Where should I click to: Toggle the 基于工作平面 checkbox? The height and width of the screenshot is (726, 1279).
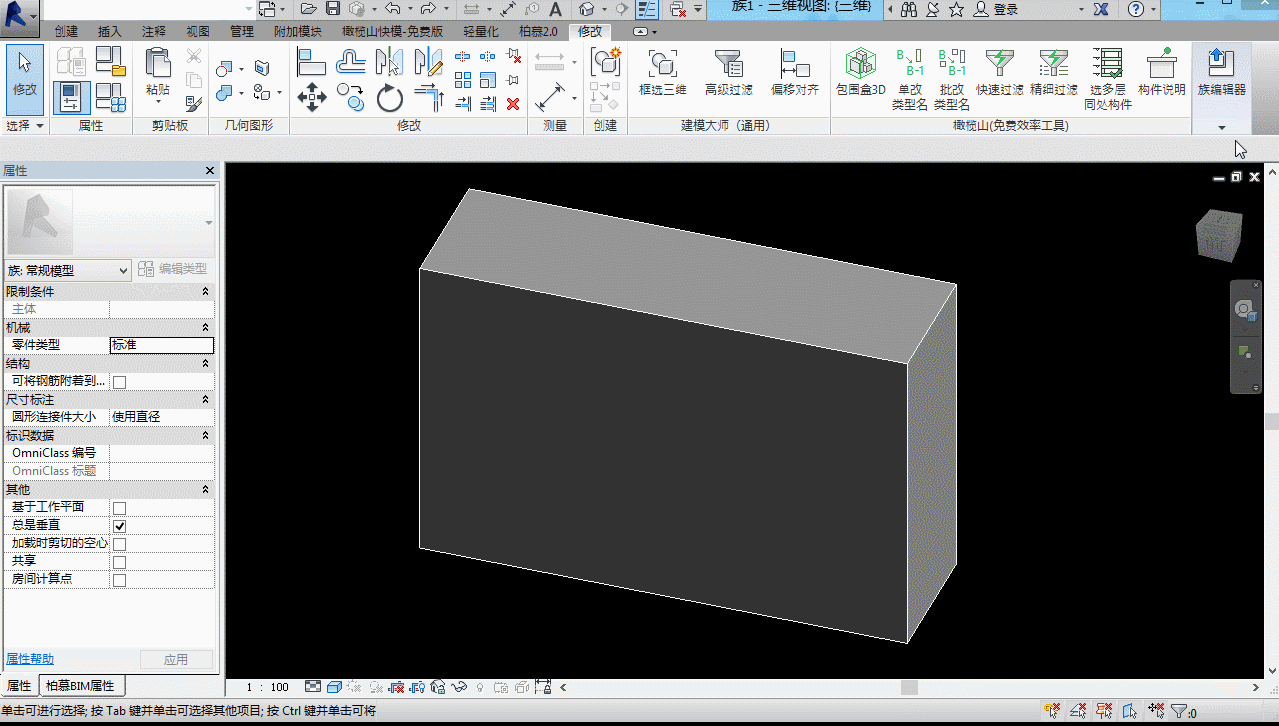[119, 507]
